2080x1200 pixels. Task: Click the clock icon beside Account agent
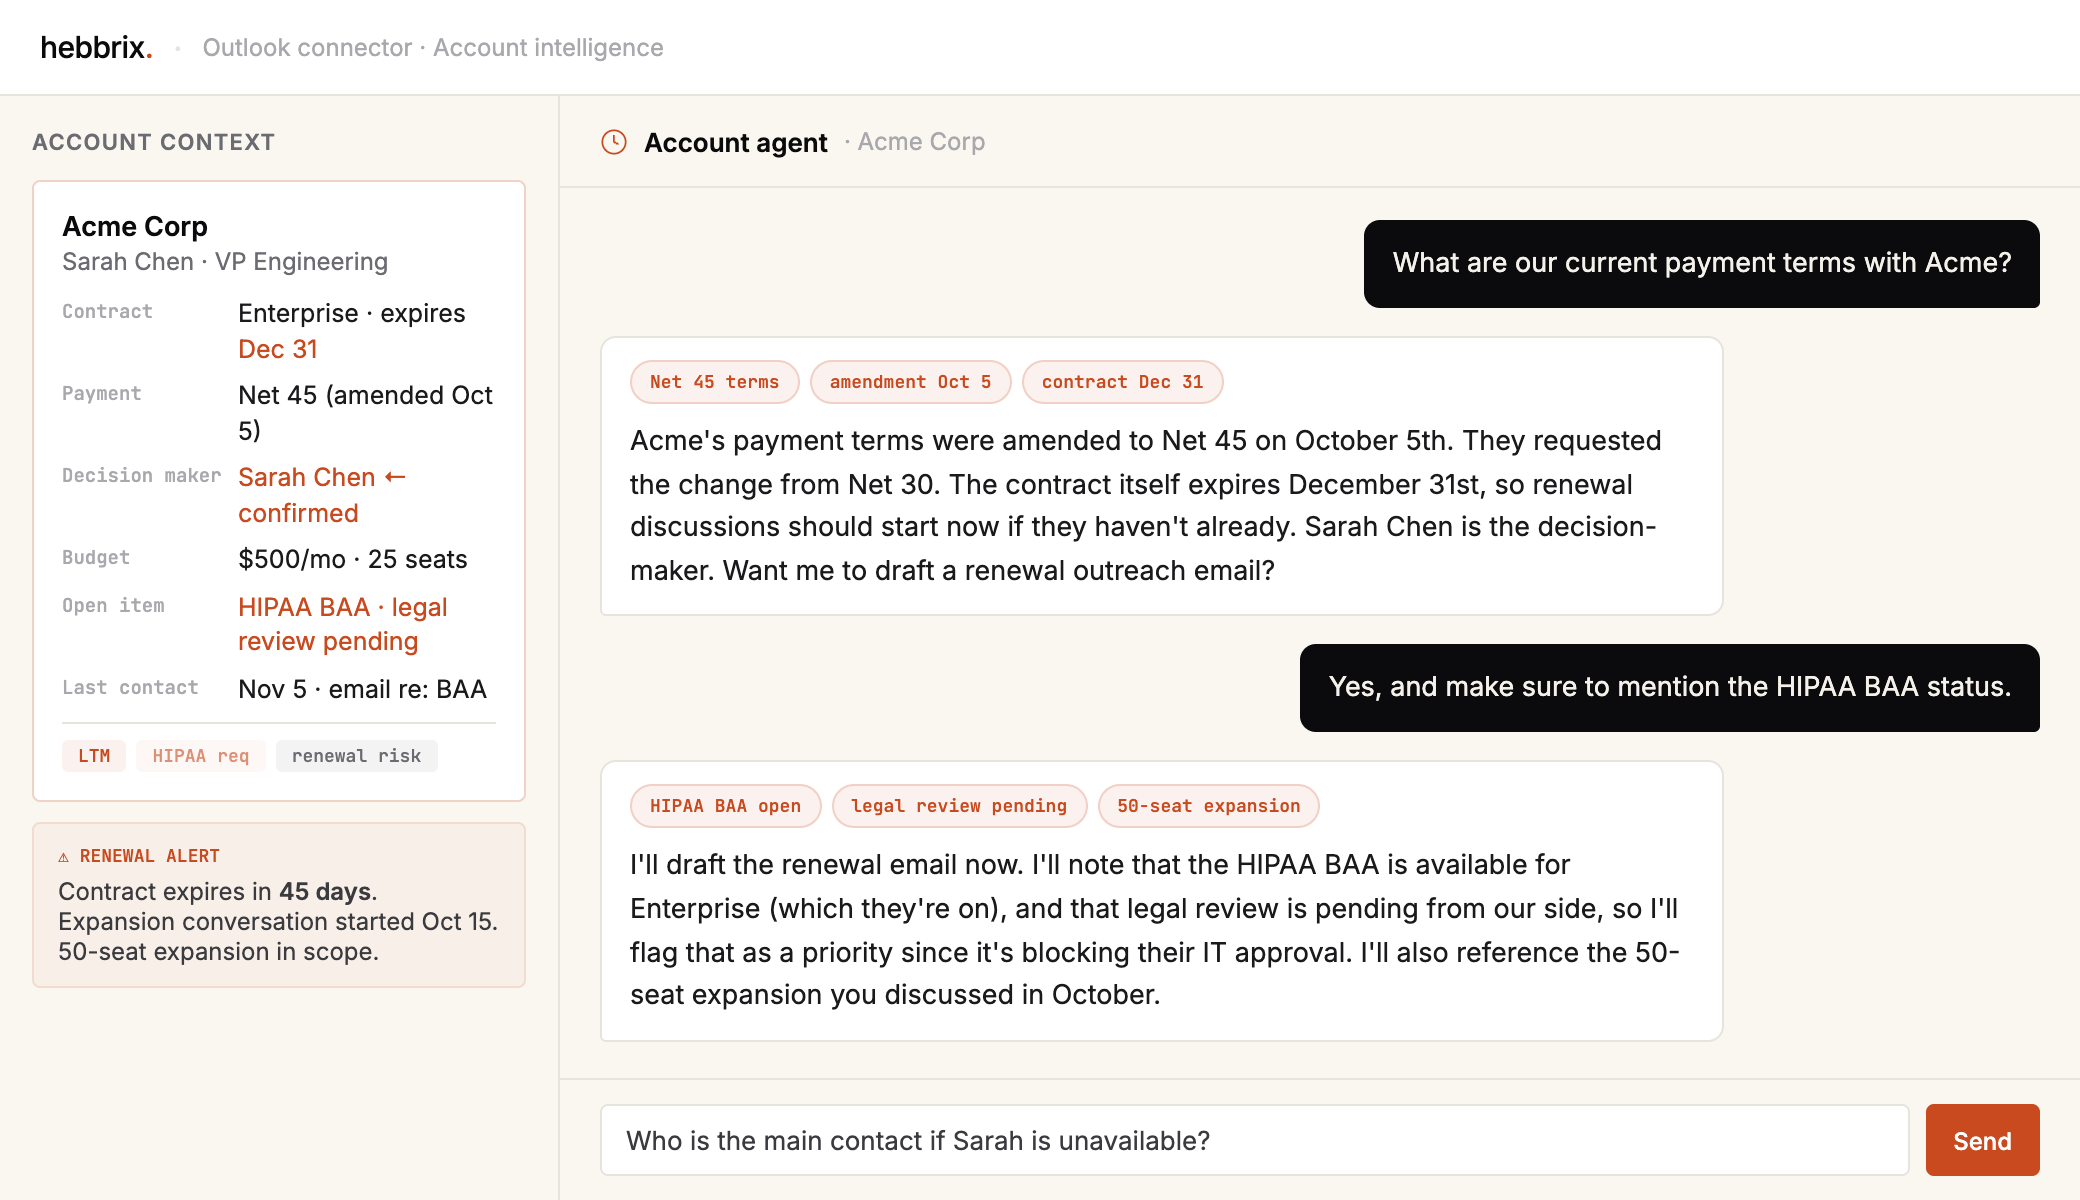coord(614,142)
